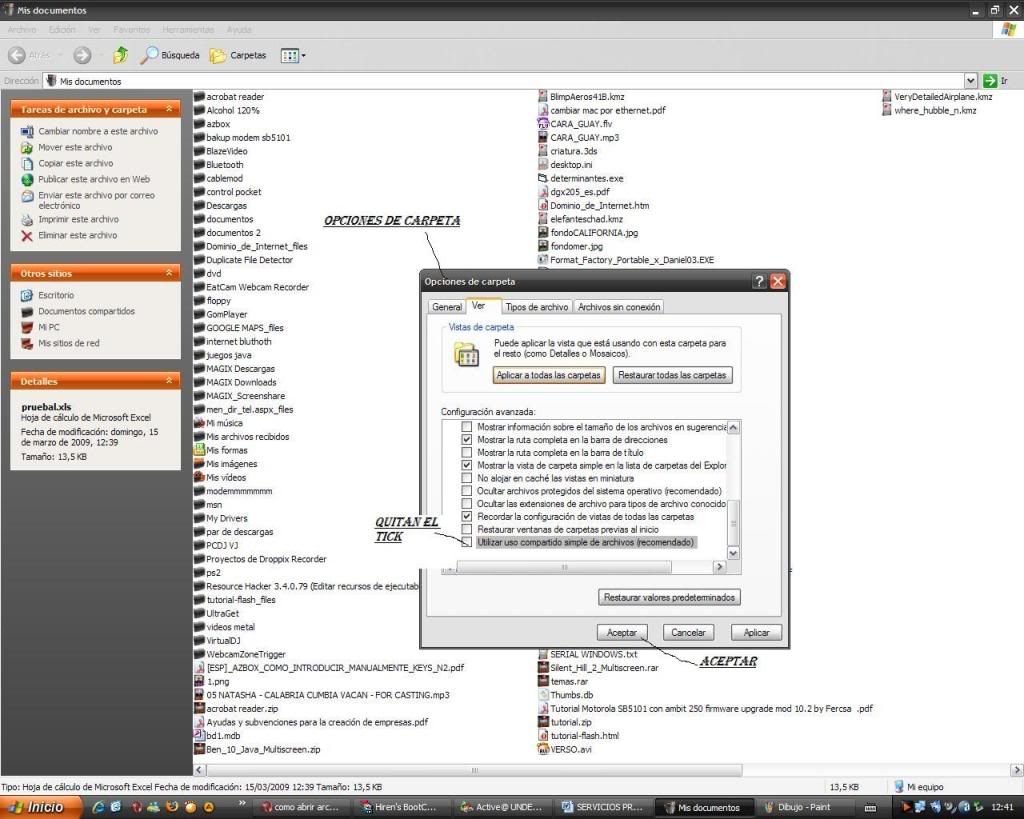Viewport: 1024px width, 819px height.
Task: Open views button dropdown arrow
Action: [303, 56]
